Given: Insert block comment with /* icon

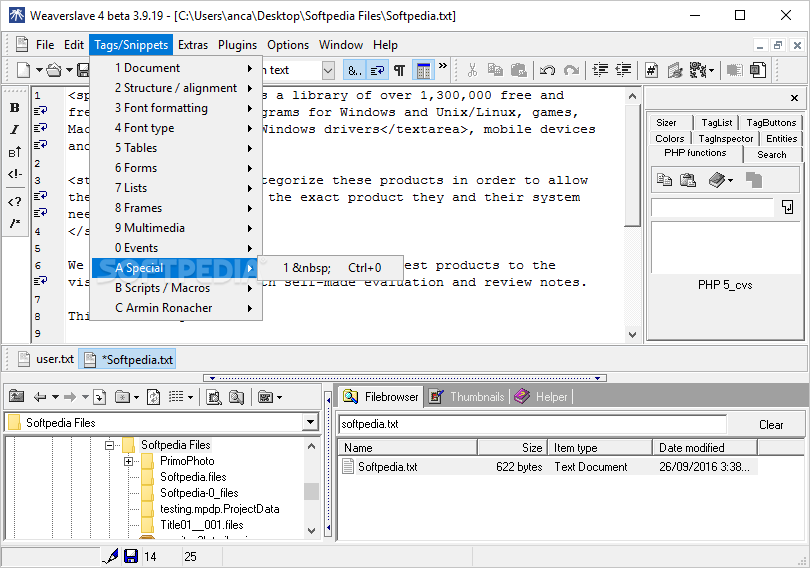Looking at the screenshot, I should click(14, 223).
